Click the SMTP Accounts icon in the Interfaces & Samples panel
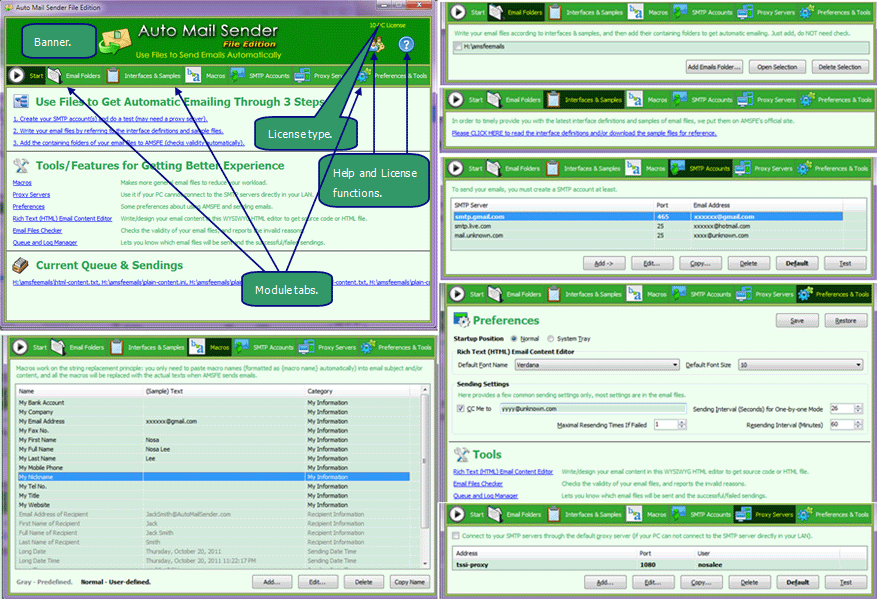The height and width of the screenshot is (599, 877). (680, 100)
